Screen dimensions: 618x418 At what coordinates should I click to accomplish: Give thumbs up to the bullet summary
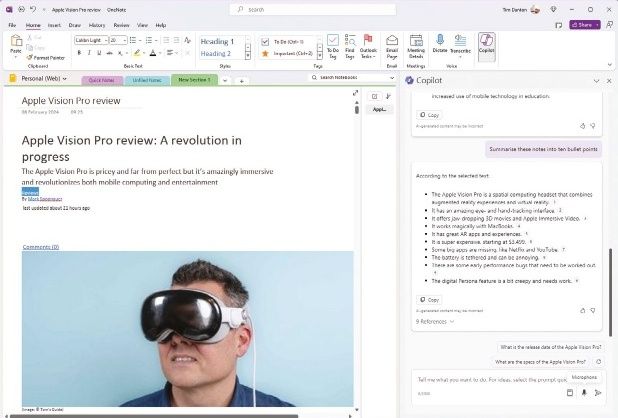click(583, 310)
